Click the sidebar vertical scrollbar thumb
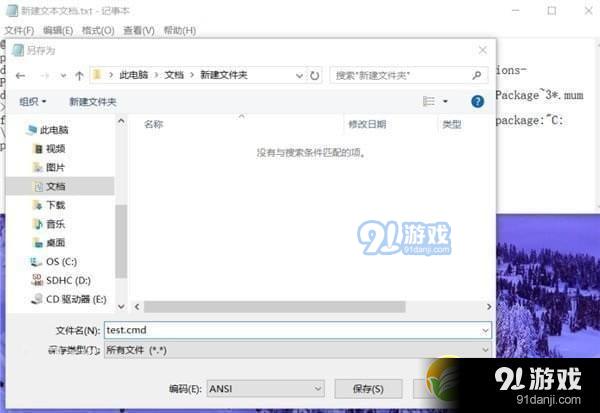Screen dimensions: 600x413 pyautogui.click(x=121, y=241)
